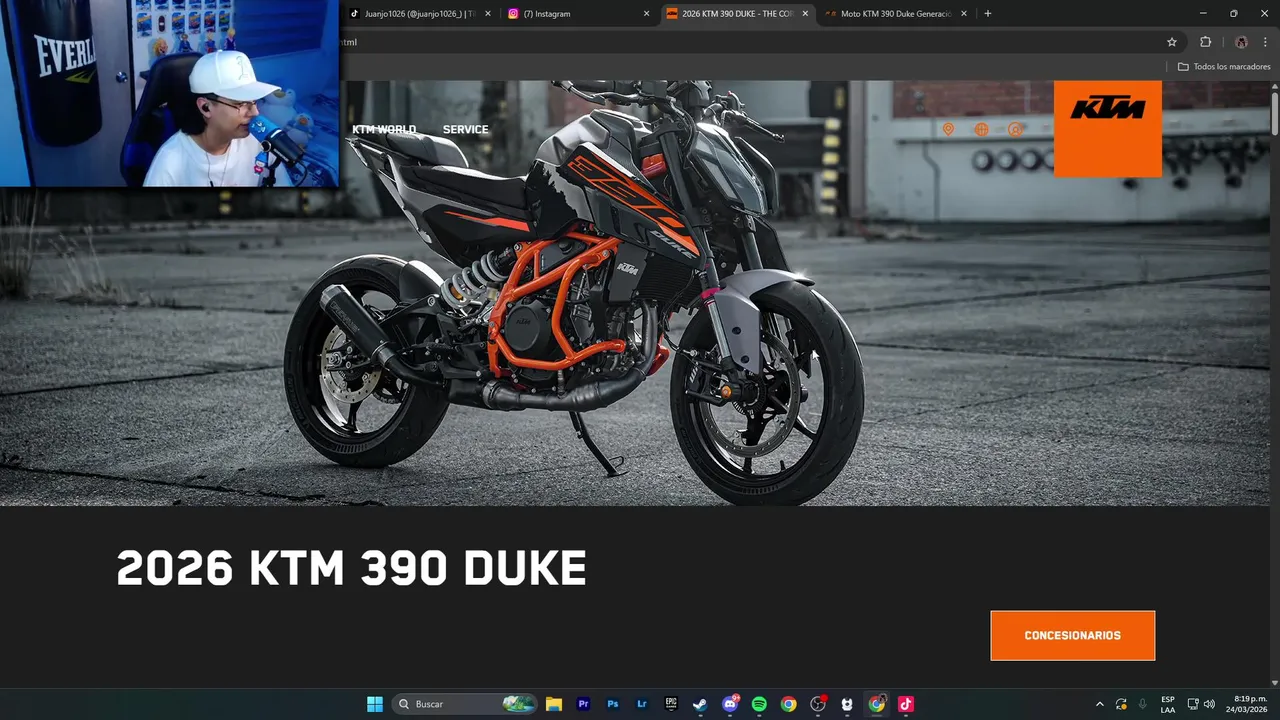Screen dimensions: 1280x720
Task: Open the dealer locator pin icon
Action: [x=948, y=129]
